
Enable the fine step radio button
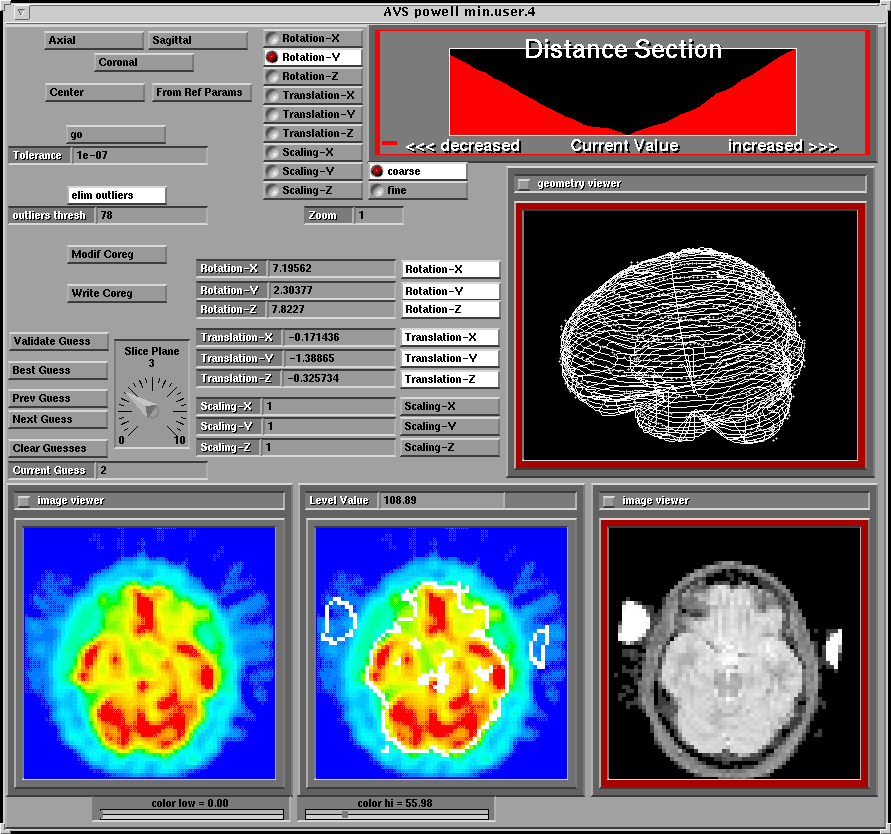coord(377,191)
